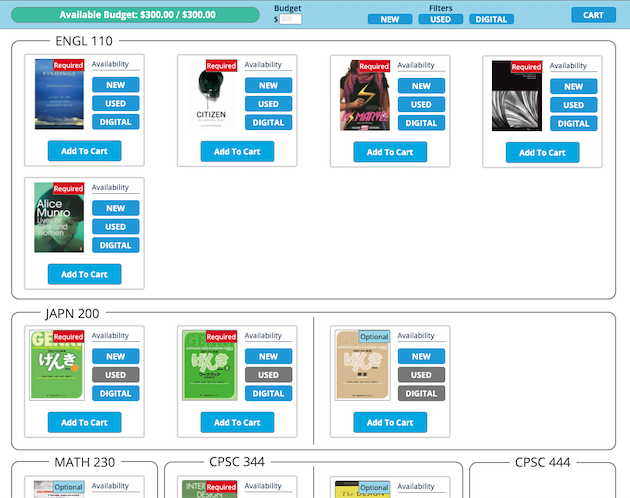Screen dimensions: 630x498
Task: Select USED availability for Alice Munro book
Action: (116, 226)
